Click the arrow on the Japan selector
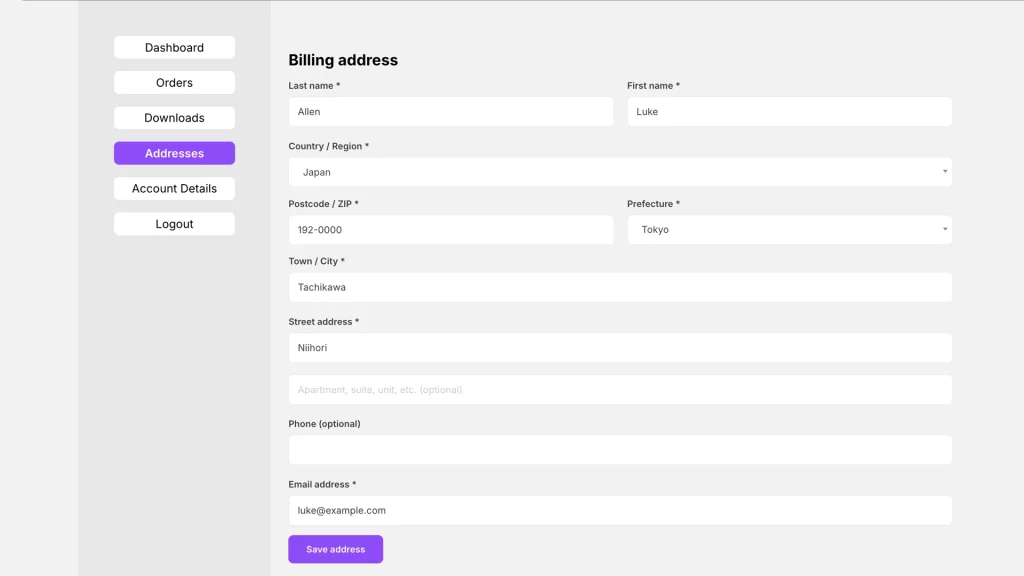1024x576 pixels. pyautogui.click(x=944, y=172)
